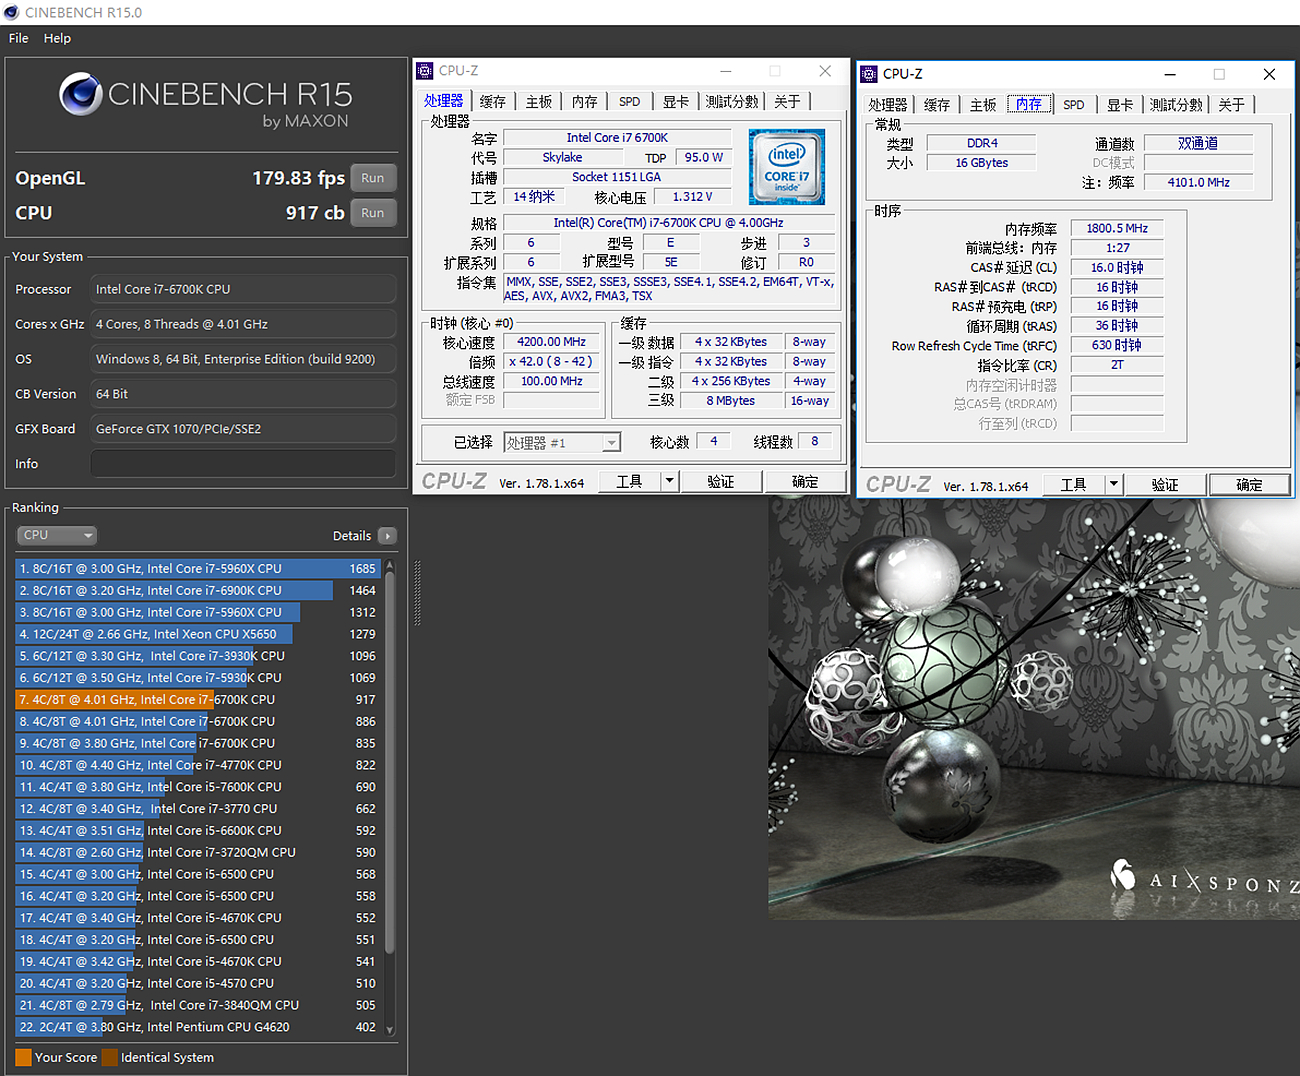Run the CPU benchmark

[x=373, y=213]
